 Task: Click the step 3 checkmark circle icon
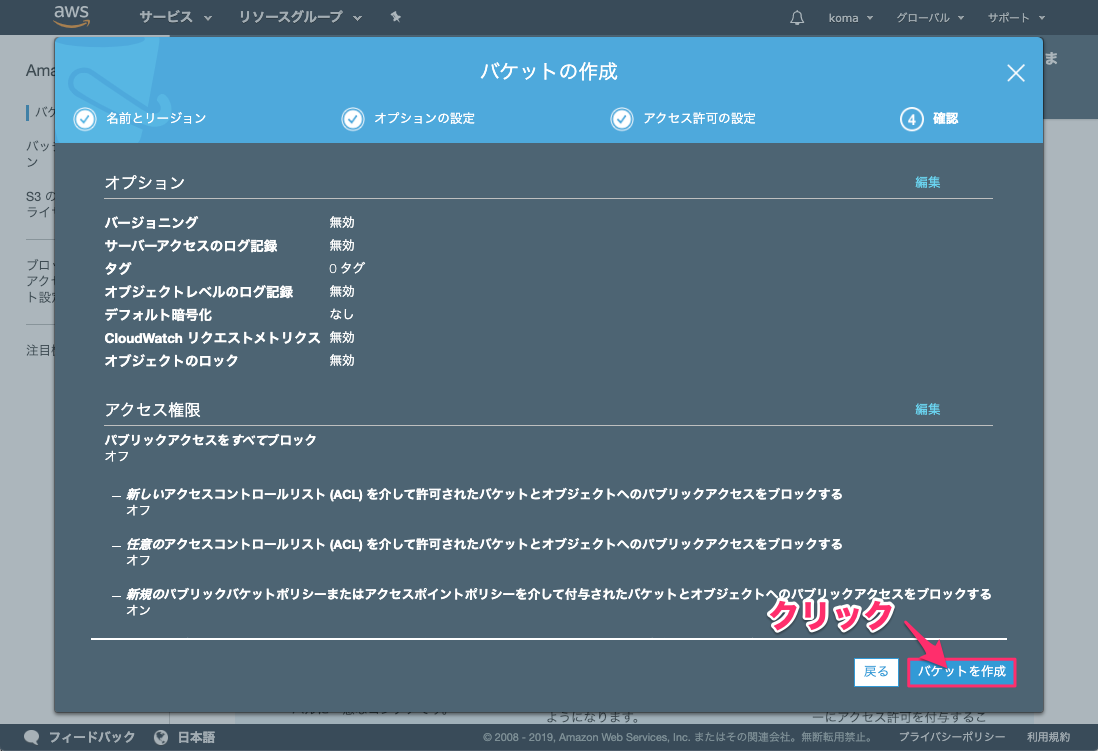(x=622, y=119)
